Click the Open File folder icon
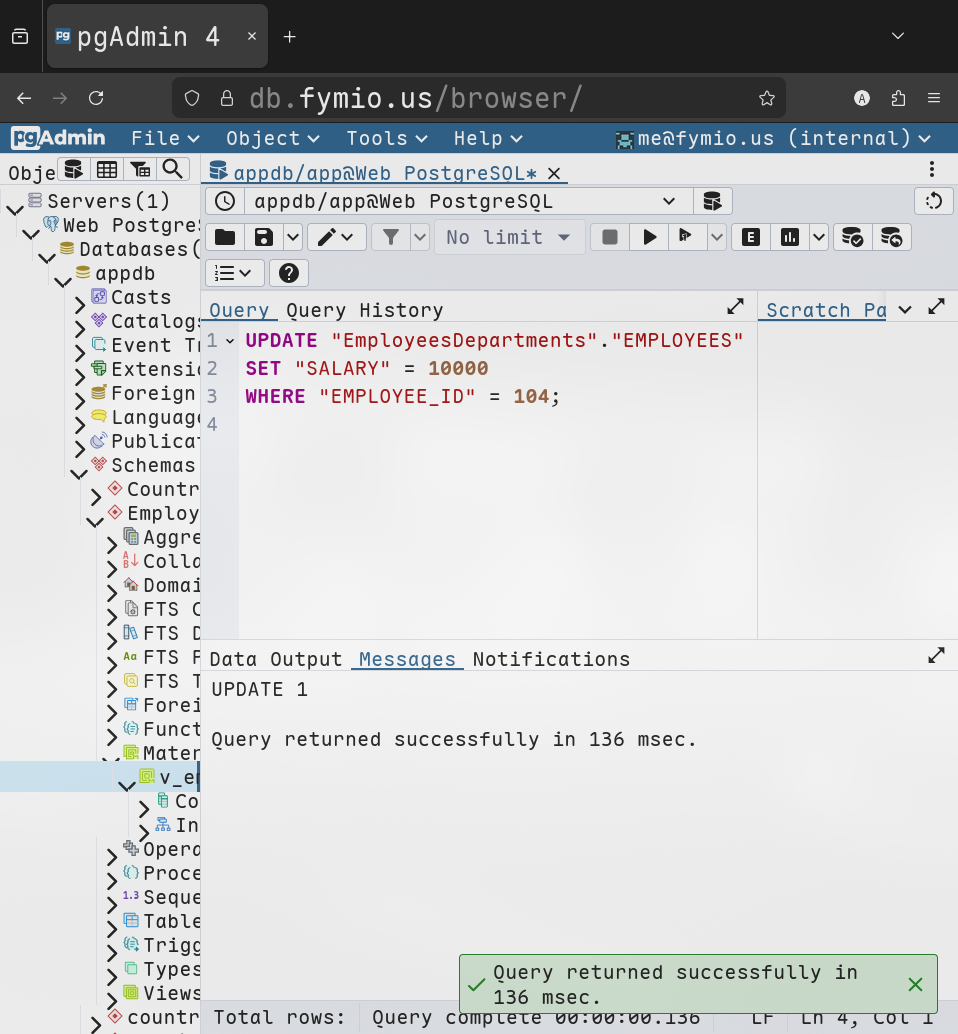Viewport: 958px width, 1034px height. coord(225,237)
